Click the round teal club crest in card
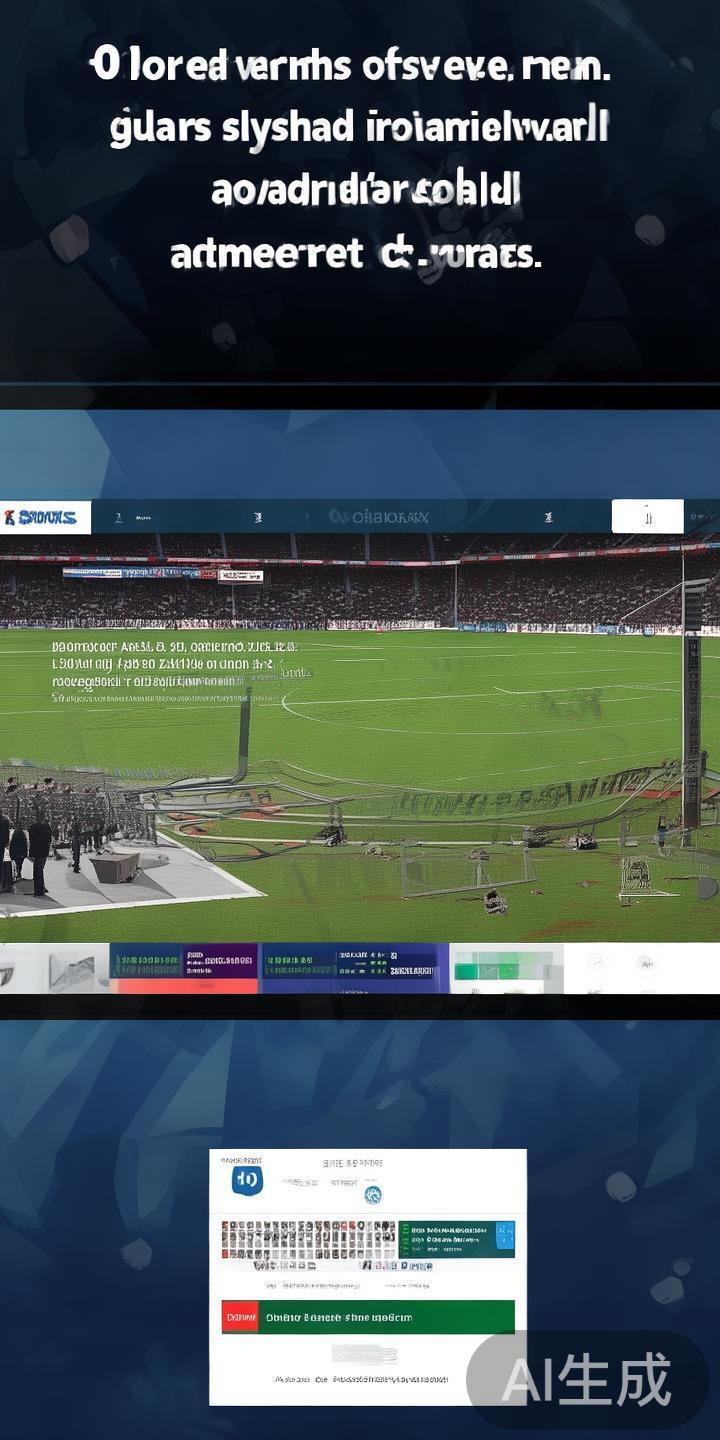720x1440 pixels. point(372,1194)
